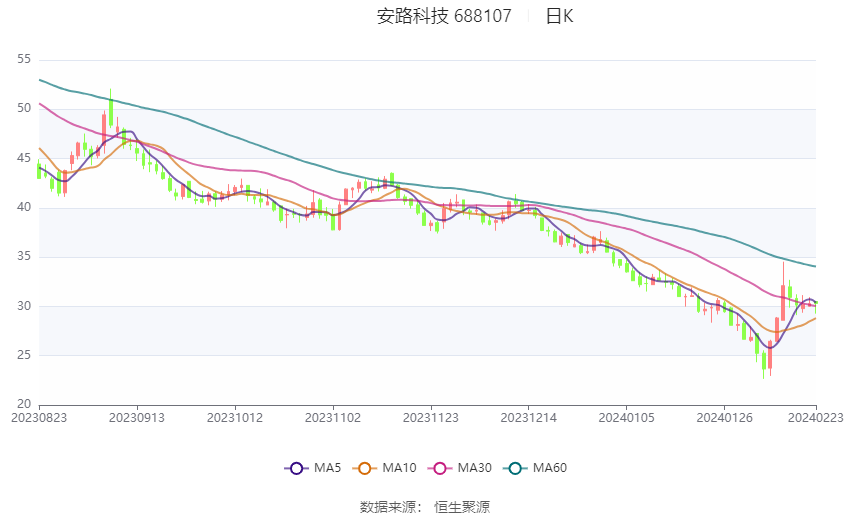Viewport: 850px width, 517px height.
Task: Click the 20240105 x-axis date label
Action: coord(627,418)
